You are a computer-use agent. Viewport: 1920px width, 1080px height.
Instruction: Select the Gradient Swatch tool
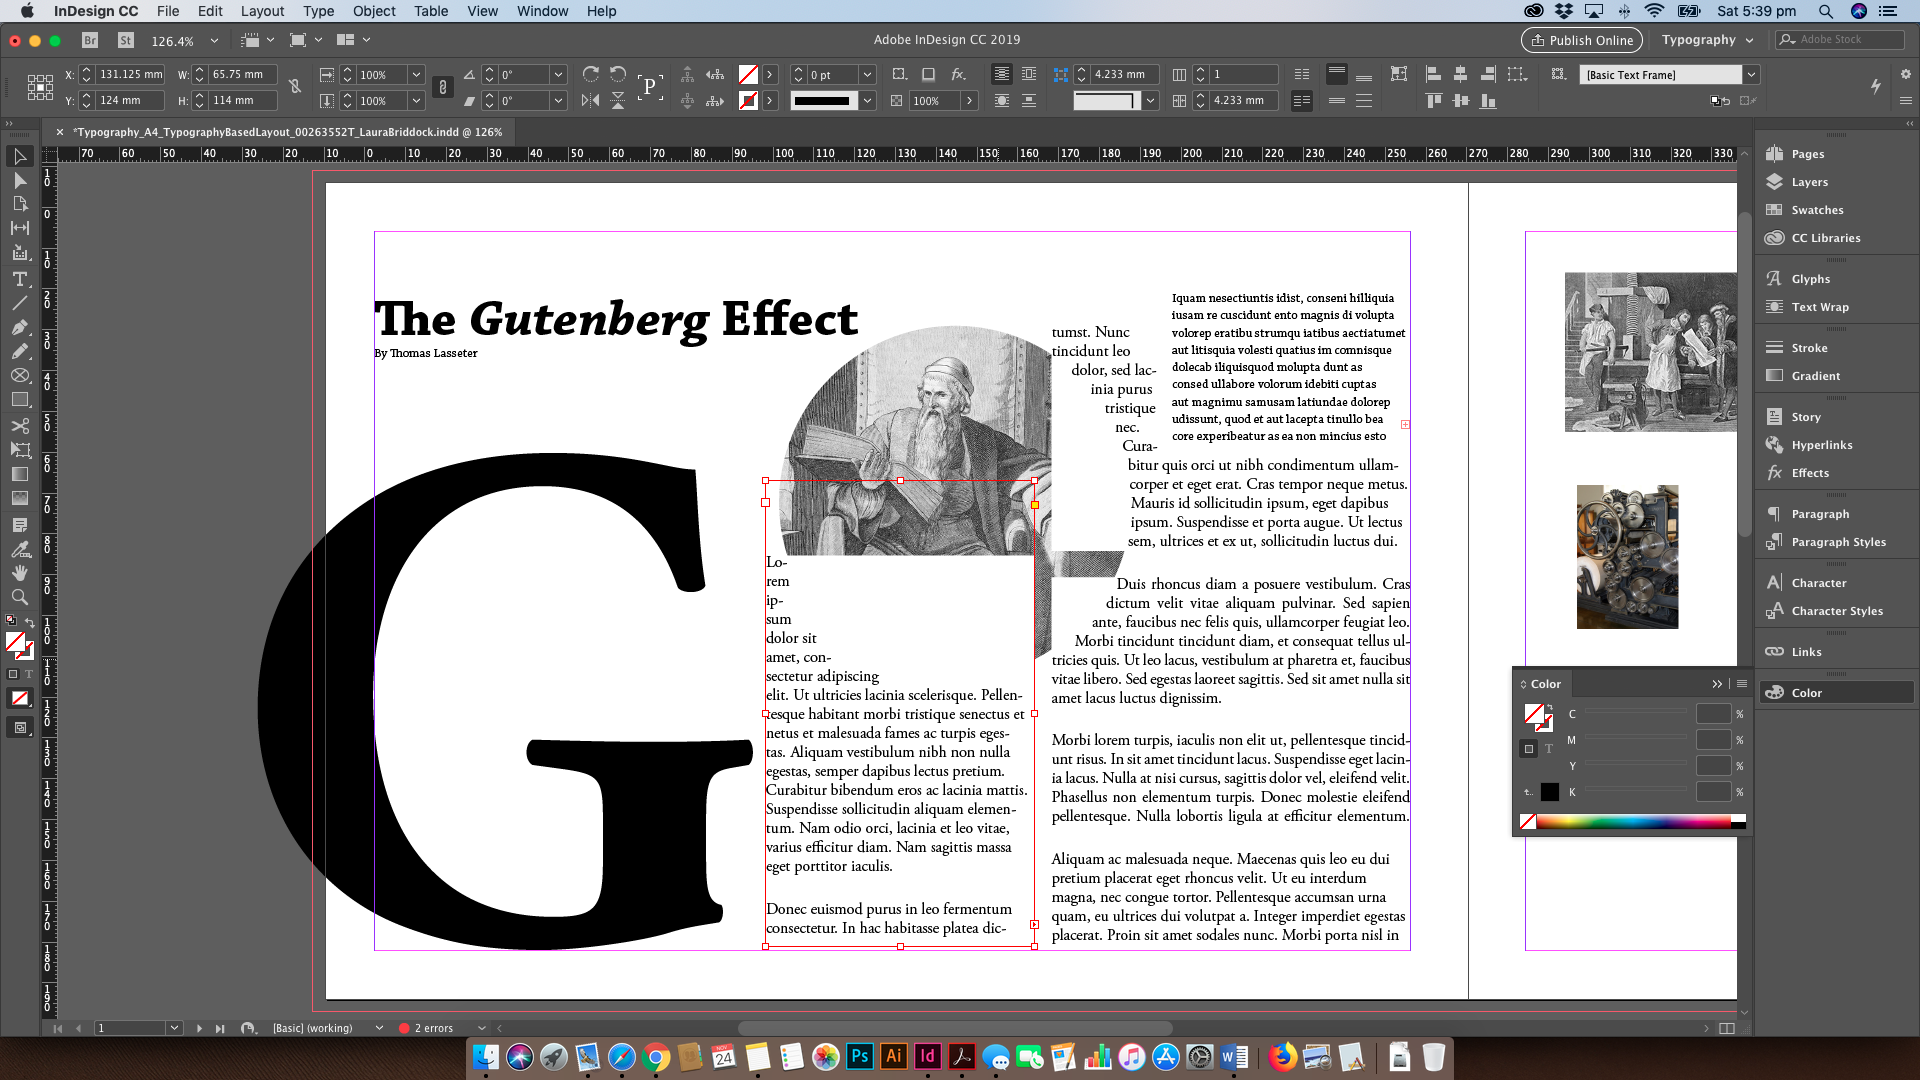tap(19, 474)
